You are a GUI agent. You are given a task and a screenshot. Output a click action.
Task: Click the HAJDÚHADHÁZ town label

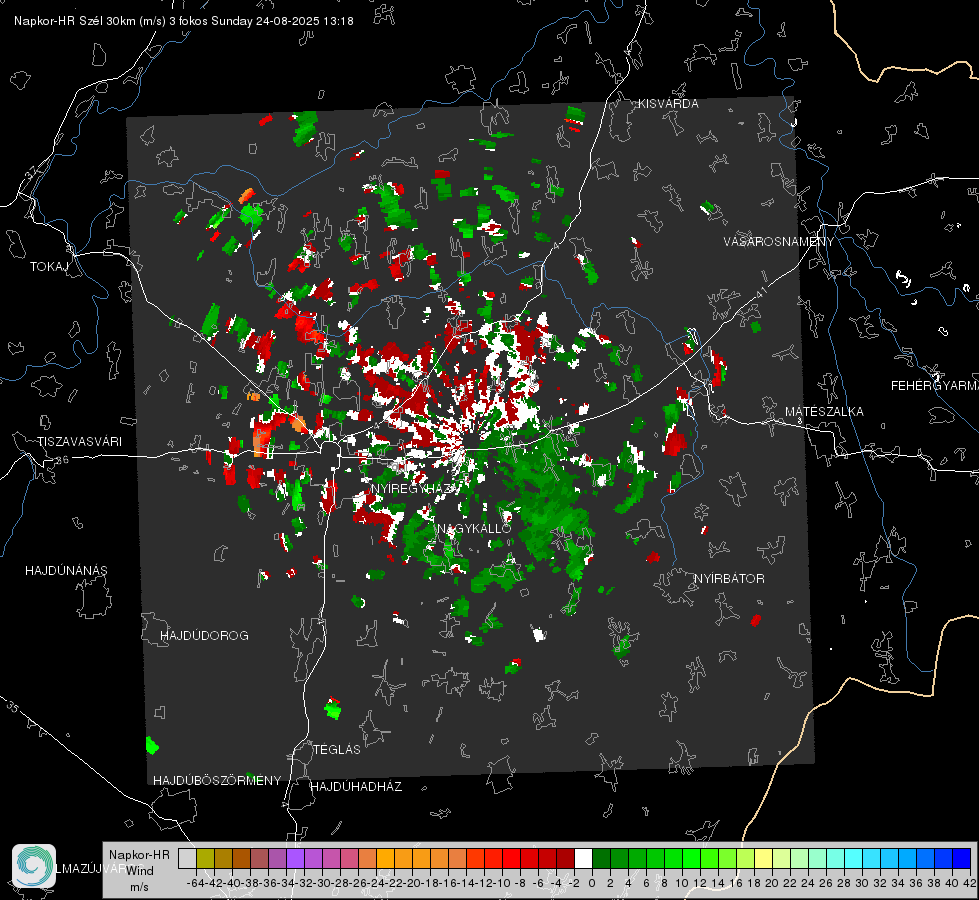pos(356,787)
